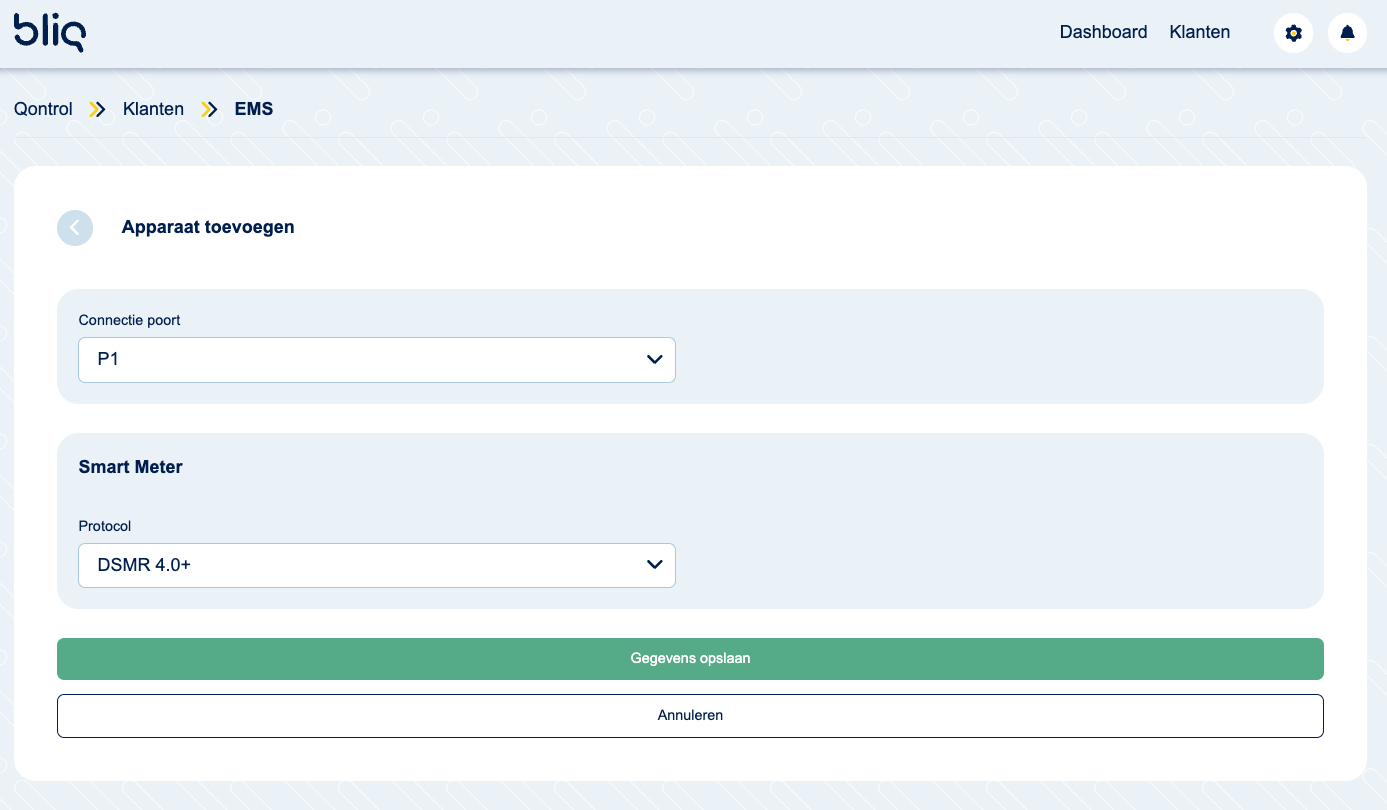The image size is (1387, 810).
Task: Open Dashboard from the top navigation
Action: tap(1103, 32)
